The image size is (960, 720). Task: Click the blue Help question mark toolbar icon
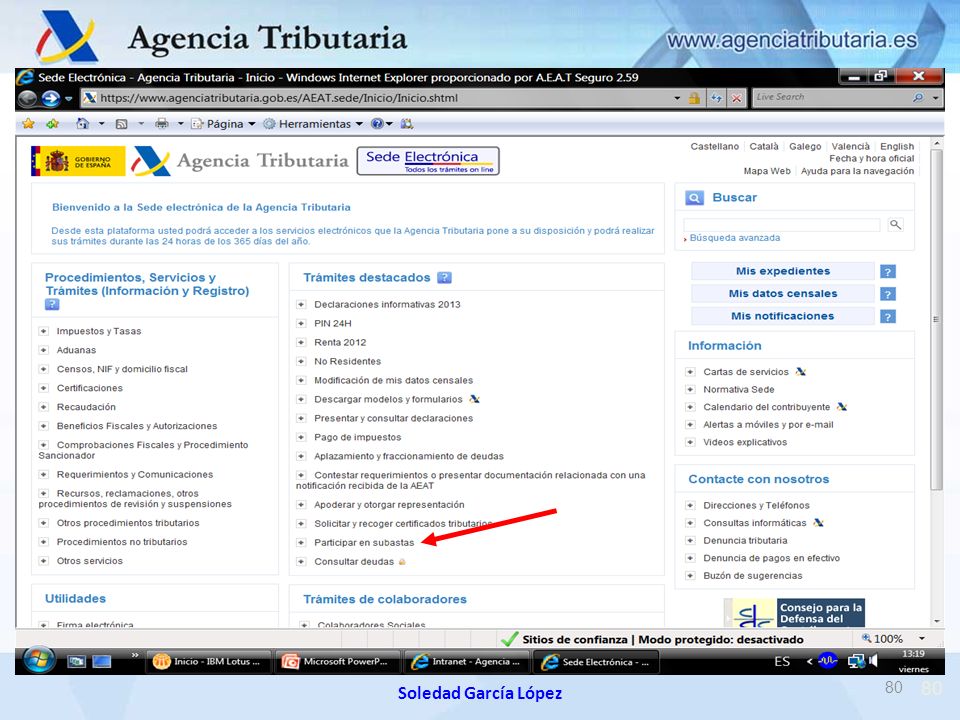pyautogui.click(x=377, y=124)
